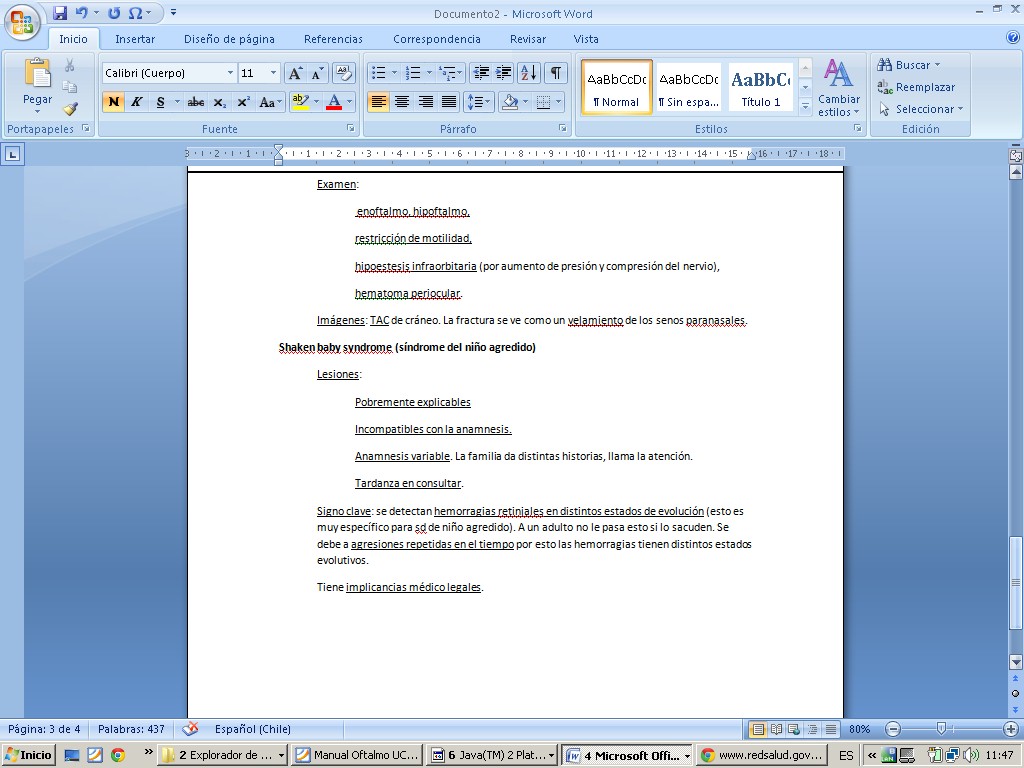
Task: Click the Clear Formatting eraser icon
Action: 344,73
